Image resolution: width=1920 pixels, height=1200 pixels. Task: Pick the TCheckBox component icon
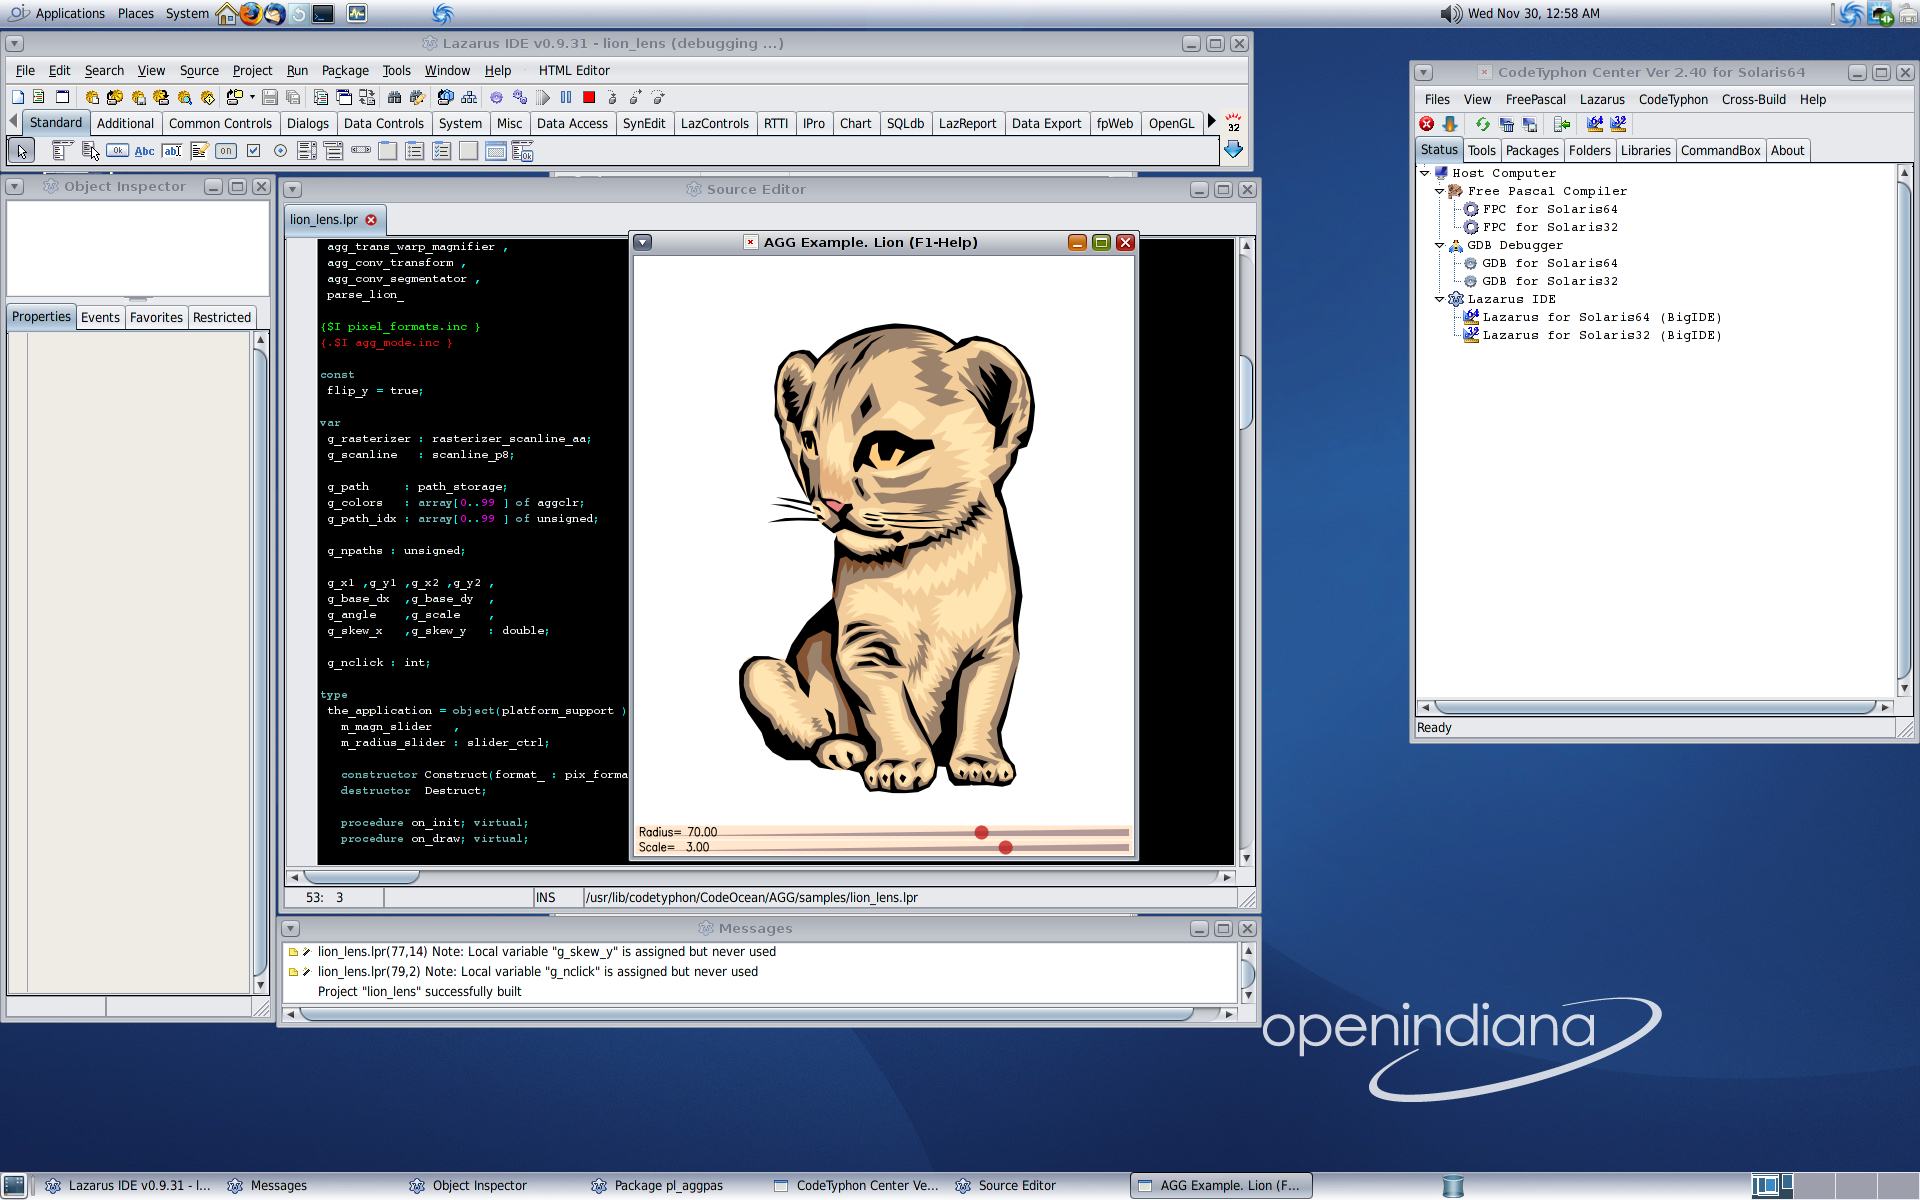pos(253,151)
